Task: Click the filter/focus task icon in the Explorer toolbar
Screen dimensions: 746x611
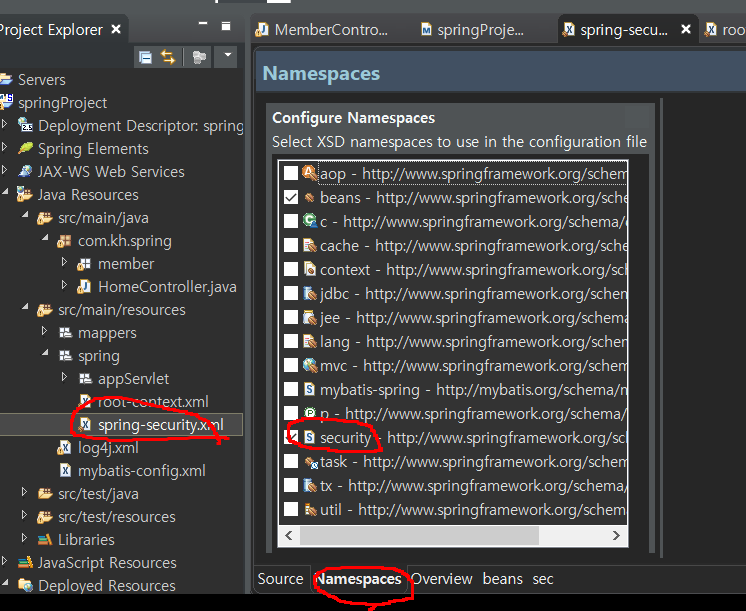Action: coord(199,57)
